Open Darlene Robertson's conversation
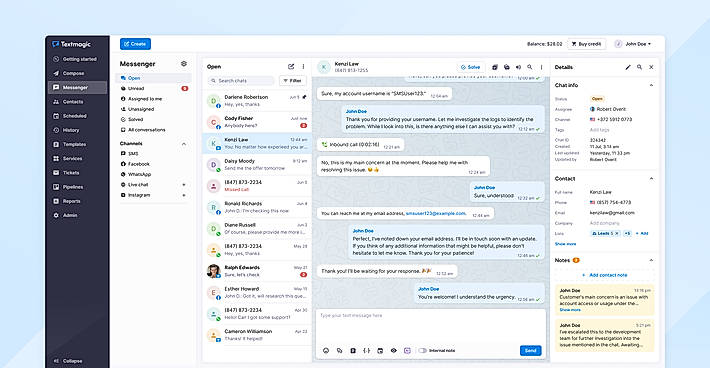The width and height of the screenshot is (710, 368). point(257,100)
